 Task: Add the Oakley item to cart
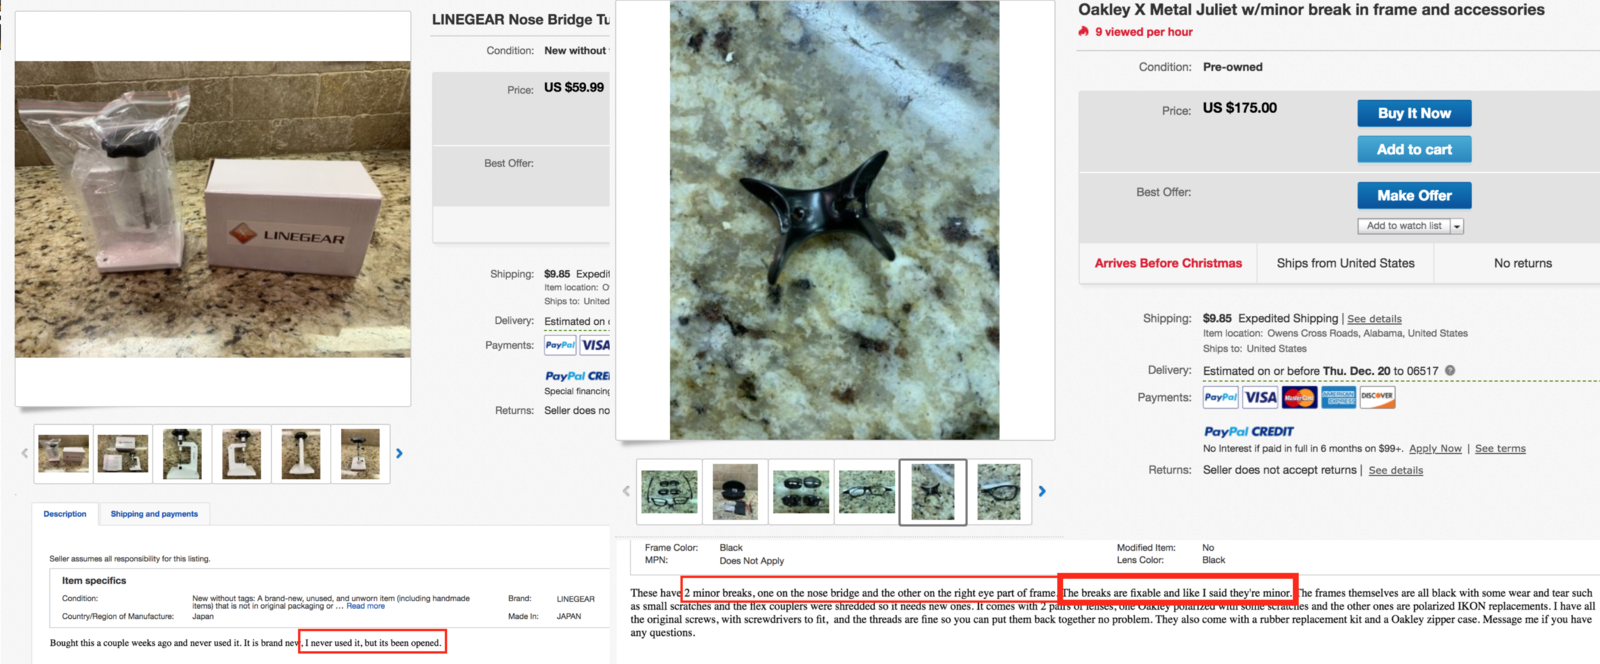pos(1414,149)
